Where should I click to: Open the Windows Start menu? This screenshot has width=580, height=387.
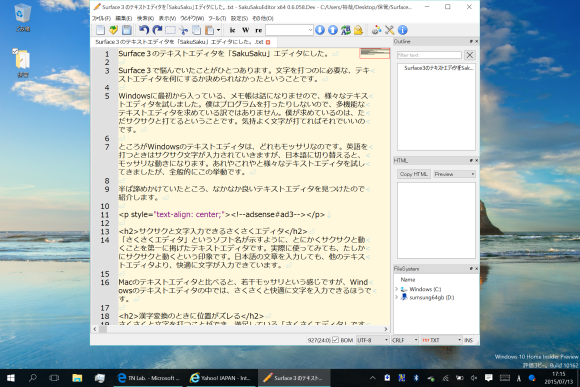pos(11,378)
